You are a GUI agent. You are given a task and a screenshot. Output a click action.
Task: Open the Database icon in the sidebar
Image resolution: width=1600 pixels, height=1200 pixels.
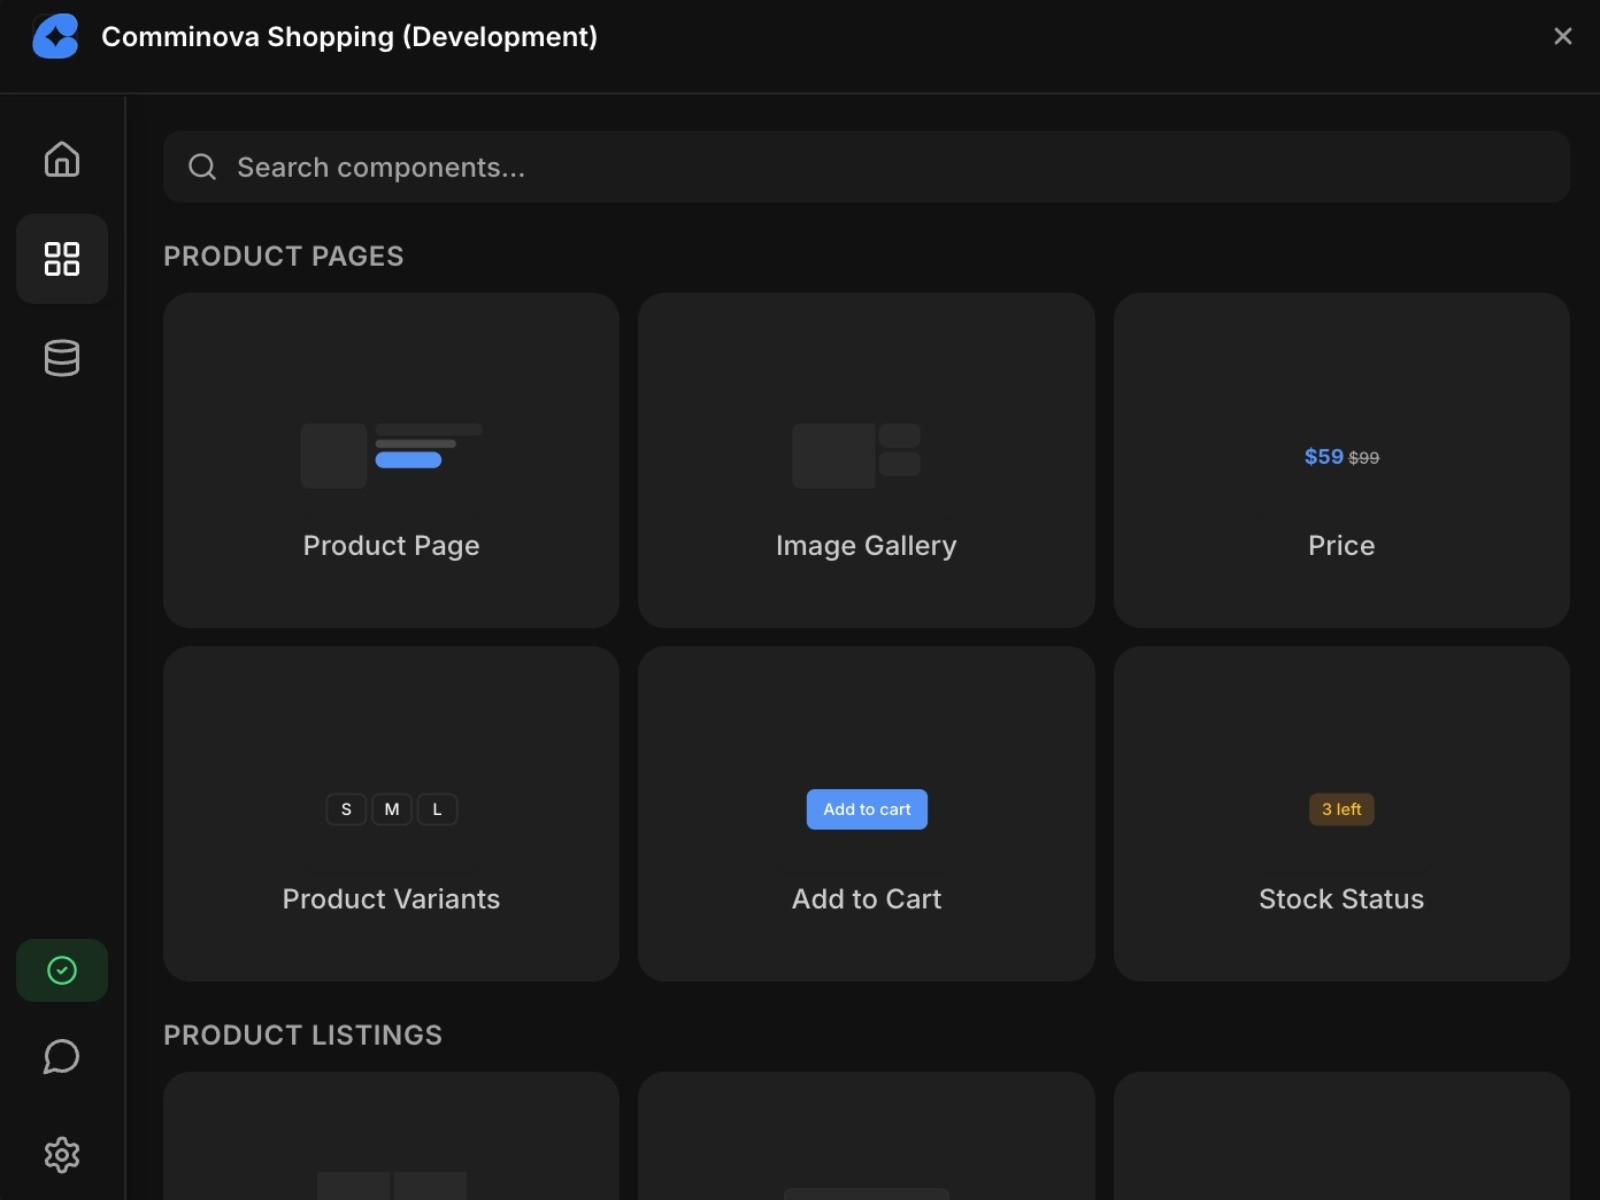click(61, 357)
